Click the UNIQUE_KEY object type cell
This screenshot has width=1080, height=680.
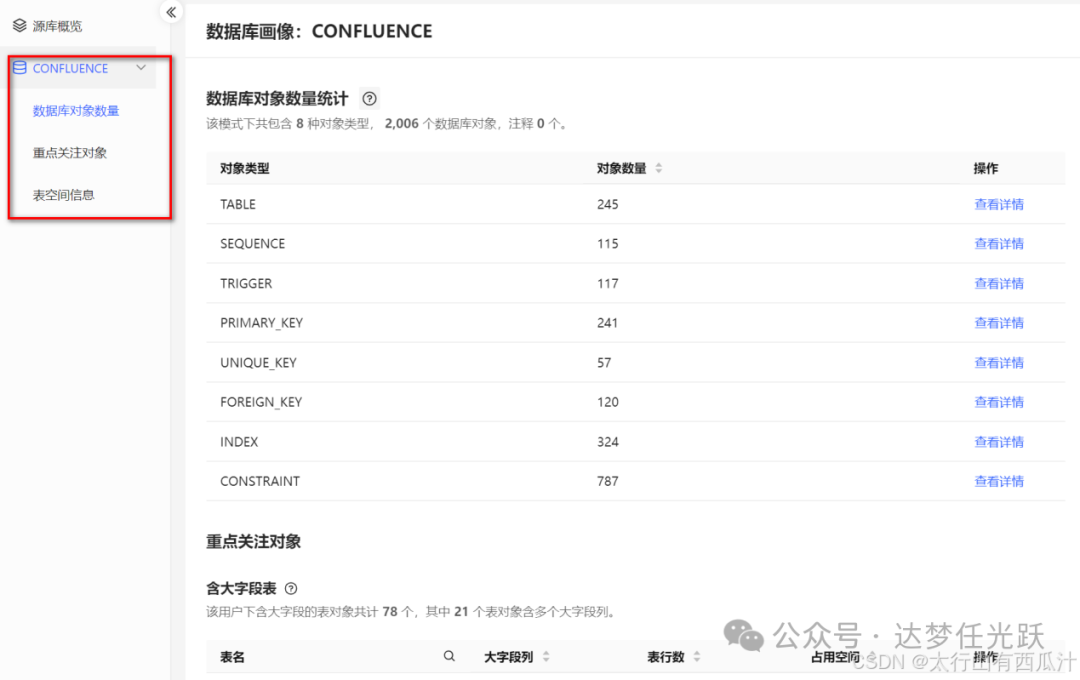coord(258,362)
